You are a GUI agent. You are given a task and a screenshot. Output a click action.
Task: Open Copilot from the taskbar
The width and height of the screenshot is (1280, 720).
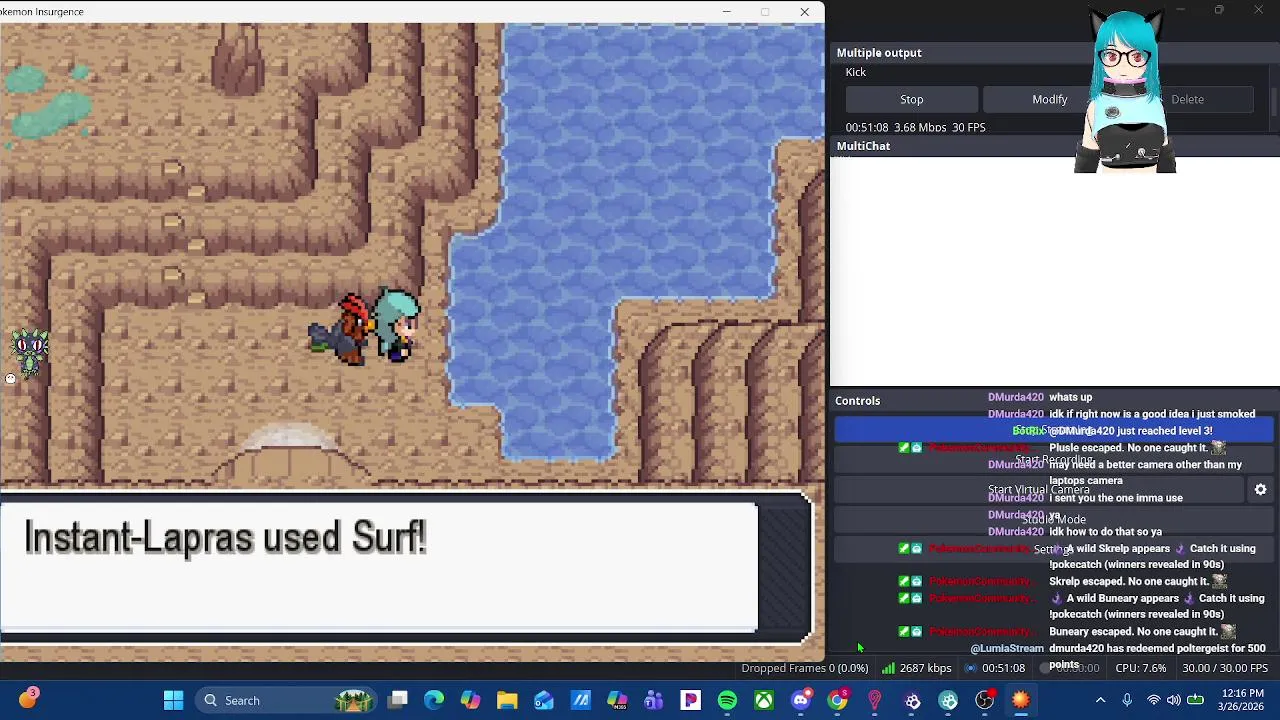click(470, 700)
